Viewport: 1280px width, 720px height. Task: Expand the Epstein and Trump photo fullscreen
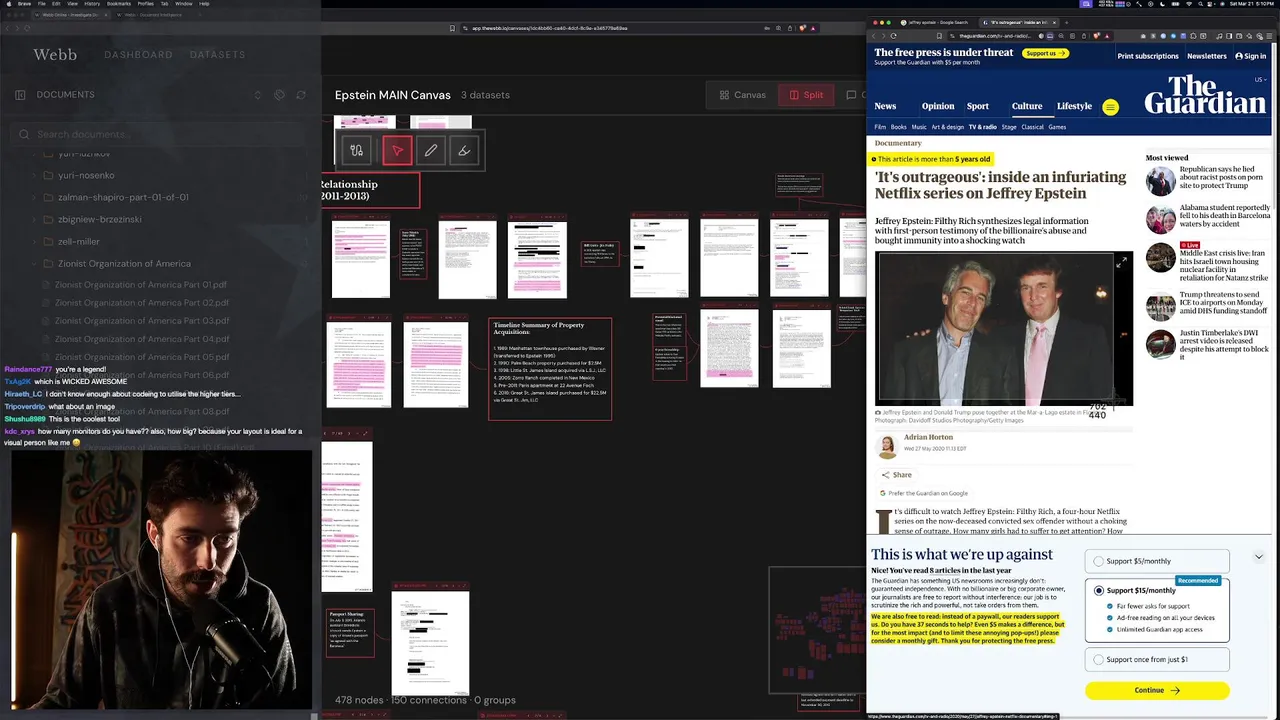(1122, 262)
